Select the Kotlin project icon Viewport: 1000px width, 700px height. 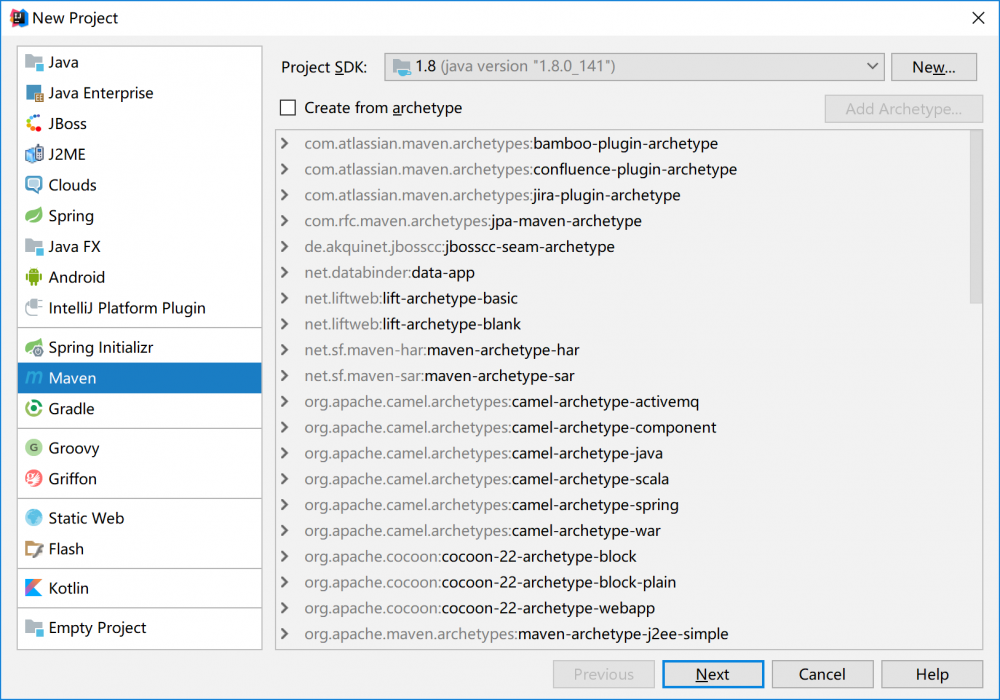(x=33, y=588)
